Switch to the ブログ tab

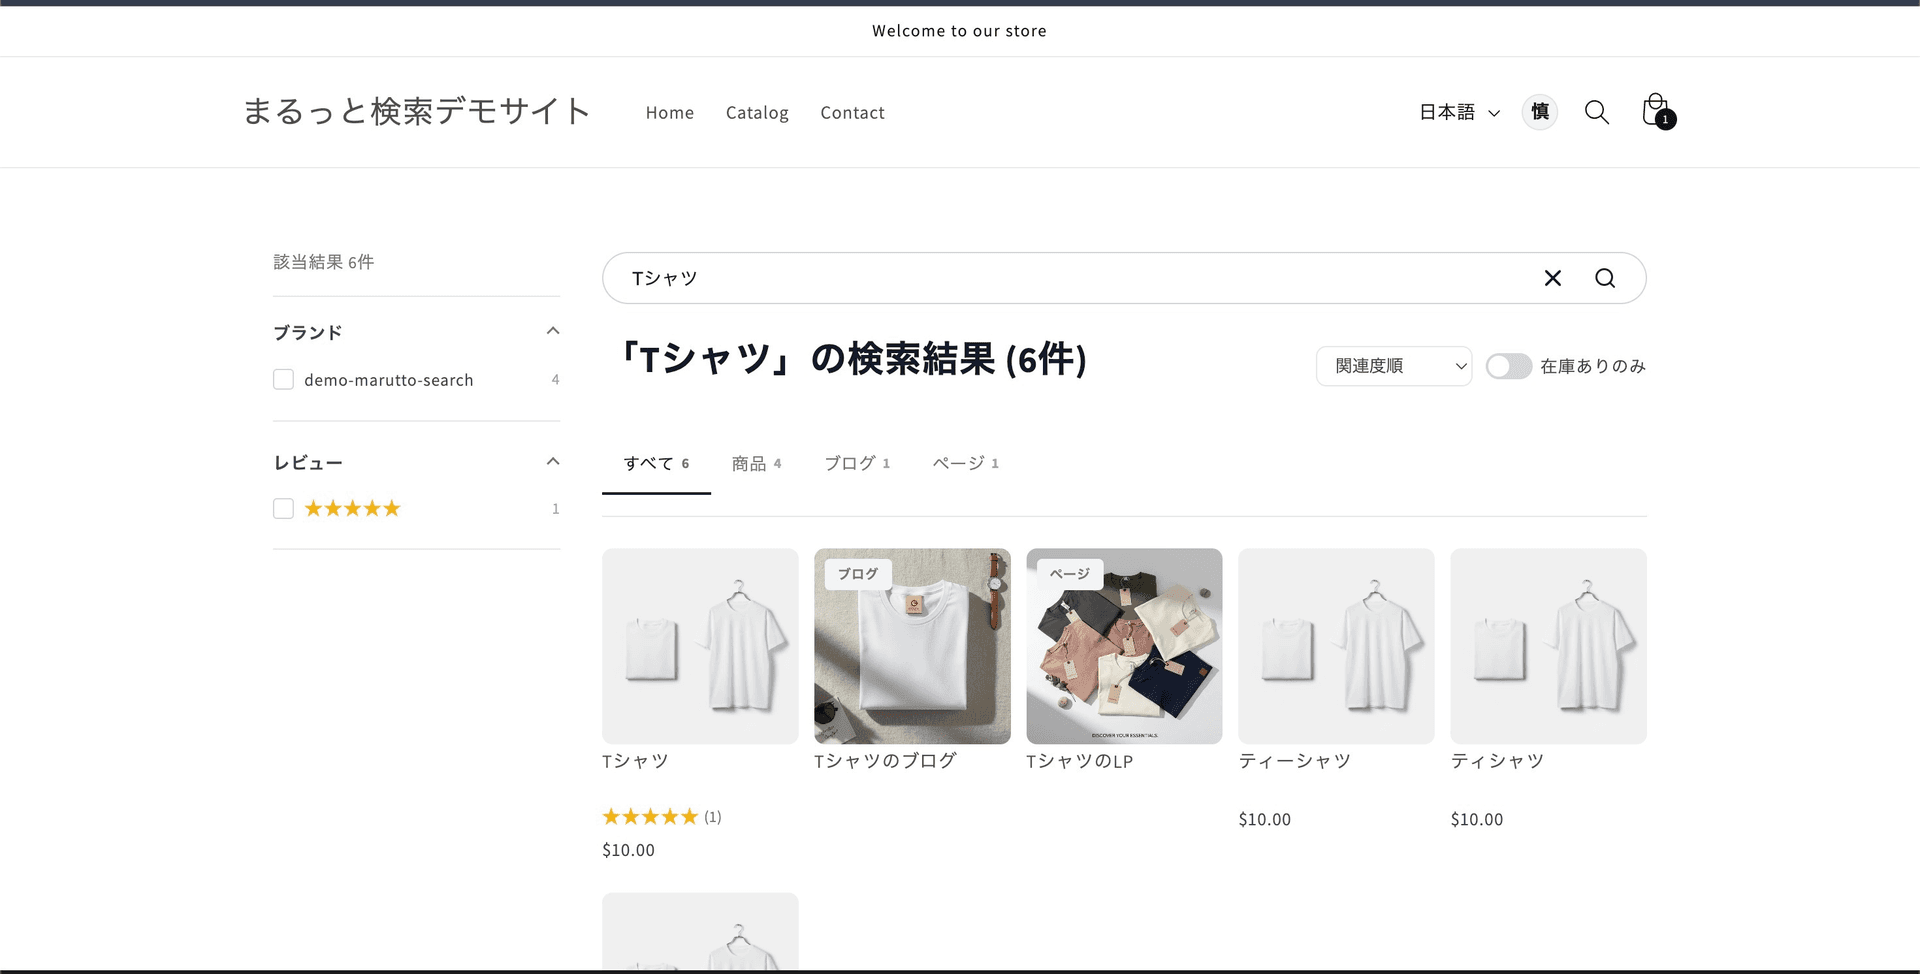click(857, 463)
